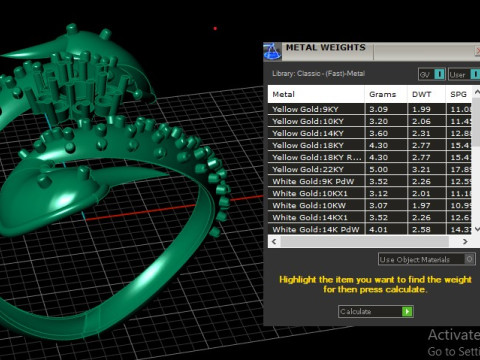Click the Metal column header

tap(316, 94)
